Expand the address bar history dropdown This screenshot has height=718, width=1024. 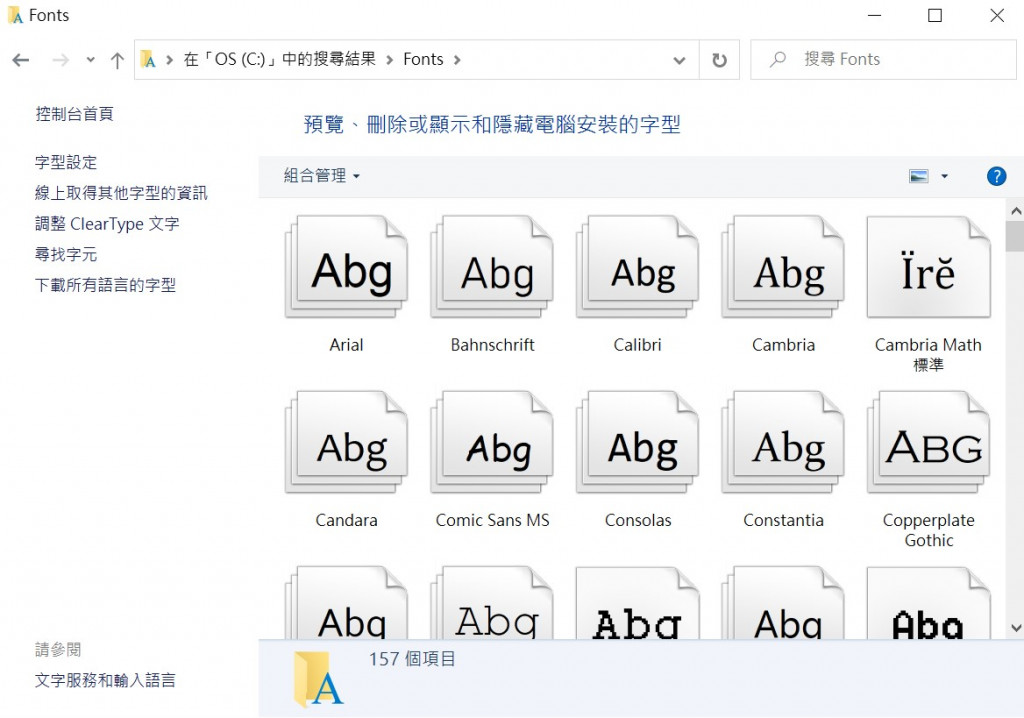coord(679,60)
